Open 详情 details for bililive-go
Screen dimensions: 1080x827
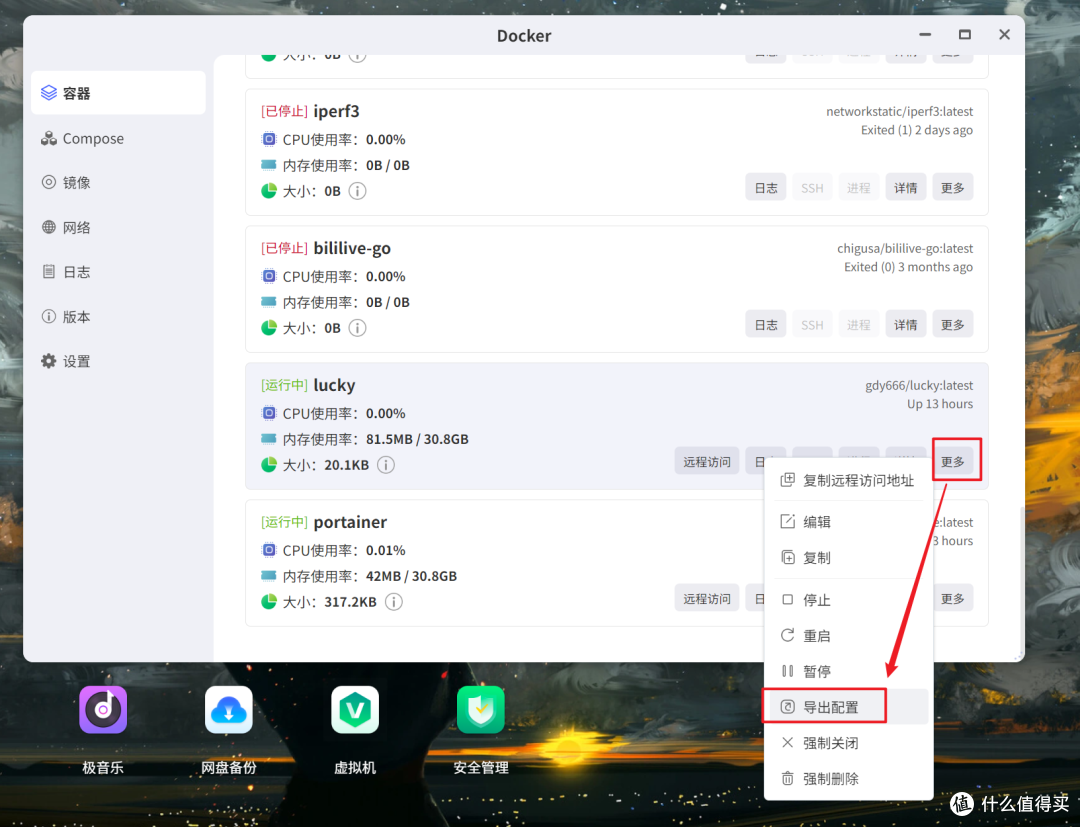pyautogui.click(x=905, y=324)
